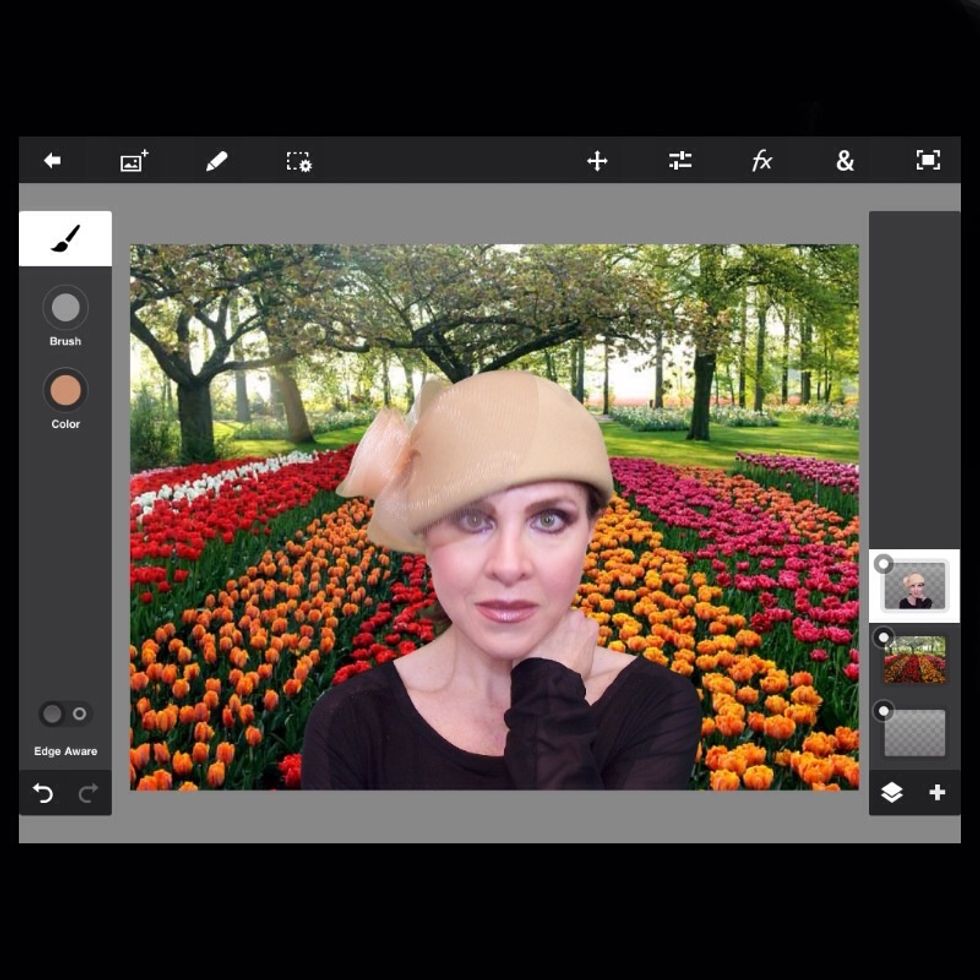Open the ampersand extras menu
The image size is (980, 980).
[845, 161]
